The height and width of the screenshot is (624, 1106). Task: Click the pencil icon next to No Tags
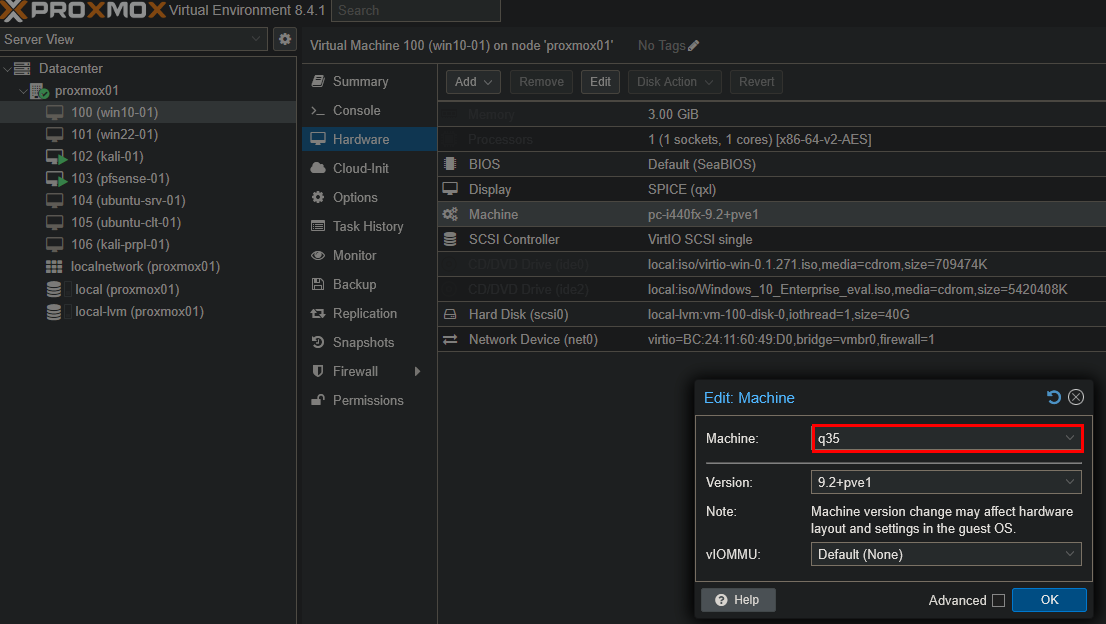(x=694, y=46)
